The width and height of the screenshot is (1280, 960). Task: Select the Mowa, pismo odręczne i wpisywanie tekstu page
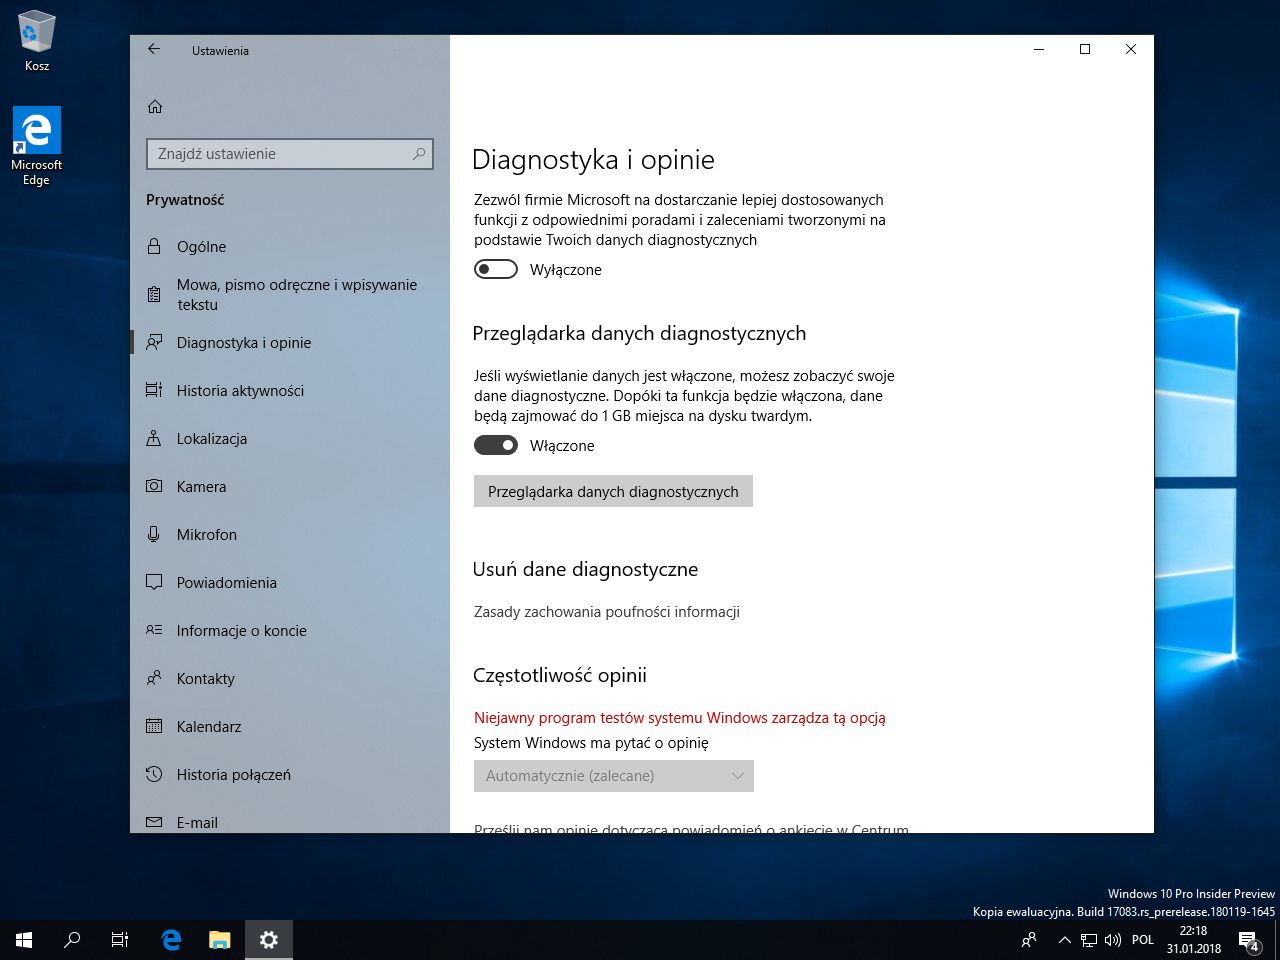pos(290,295)
